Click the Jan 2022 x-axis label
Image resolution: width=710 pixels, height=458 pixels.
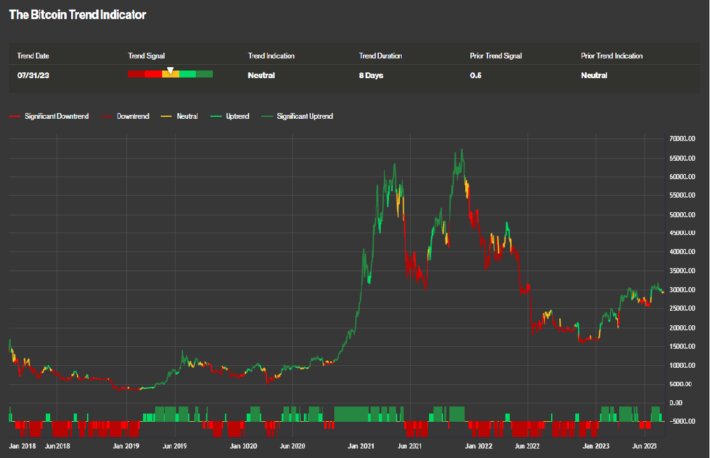[x=479, y=446]
